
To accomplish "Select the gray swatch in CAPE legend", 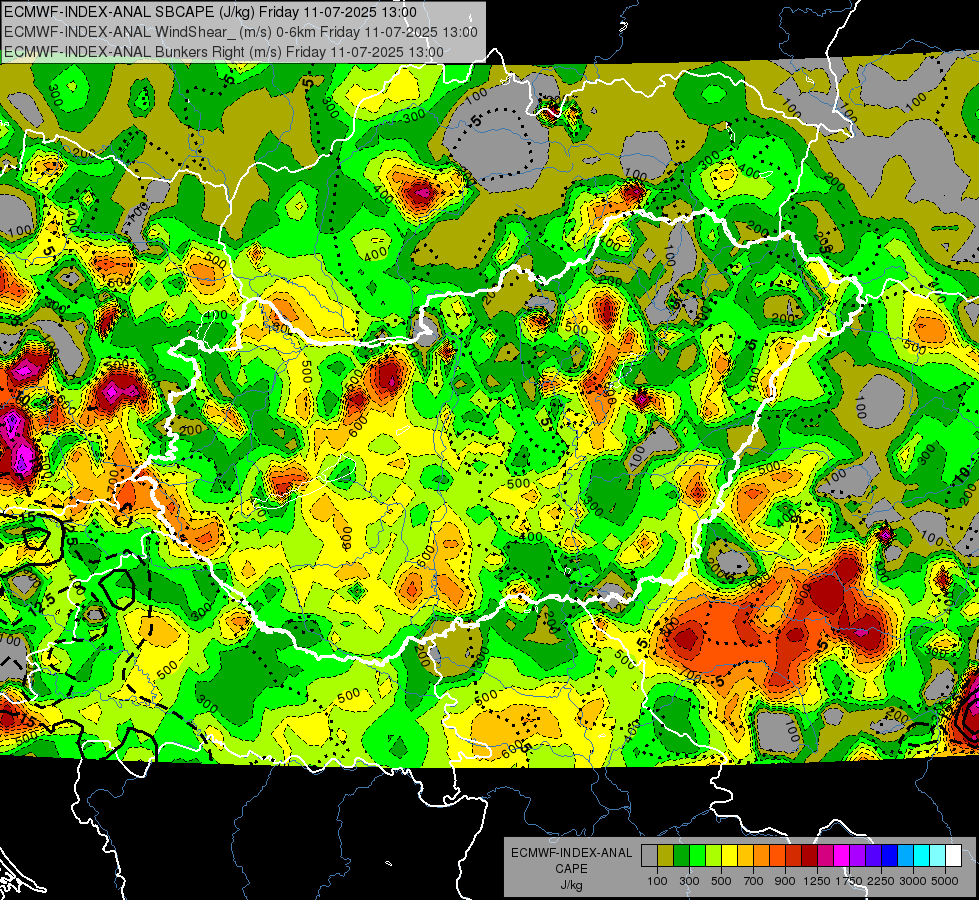I will click(x=649, y=856).
